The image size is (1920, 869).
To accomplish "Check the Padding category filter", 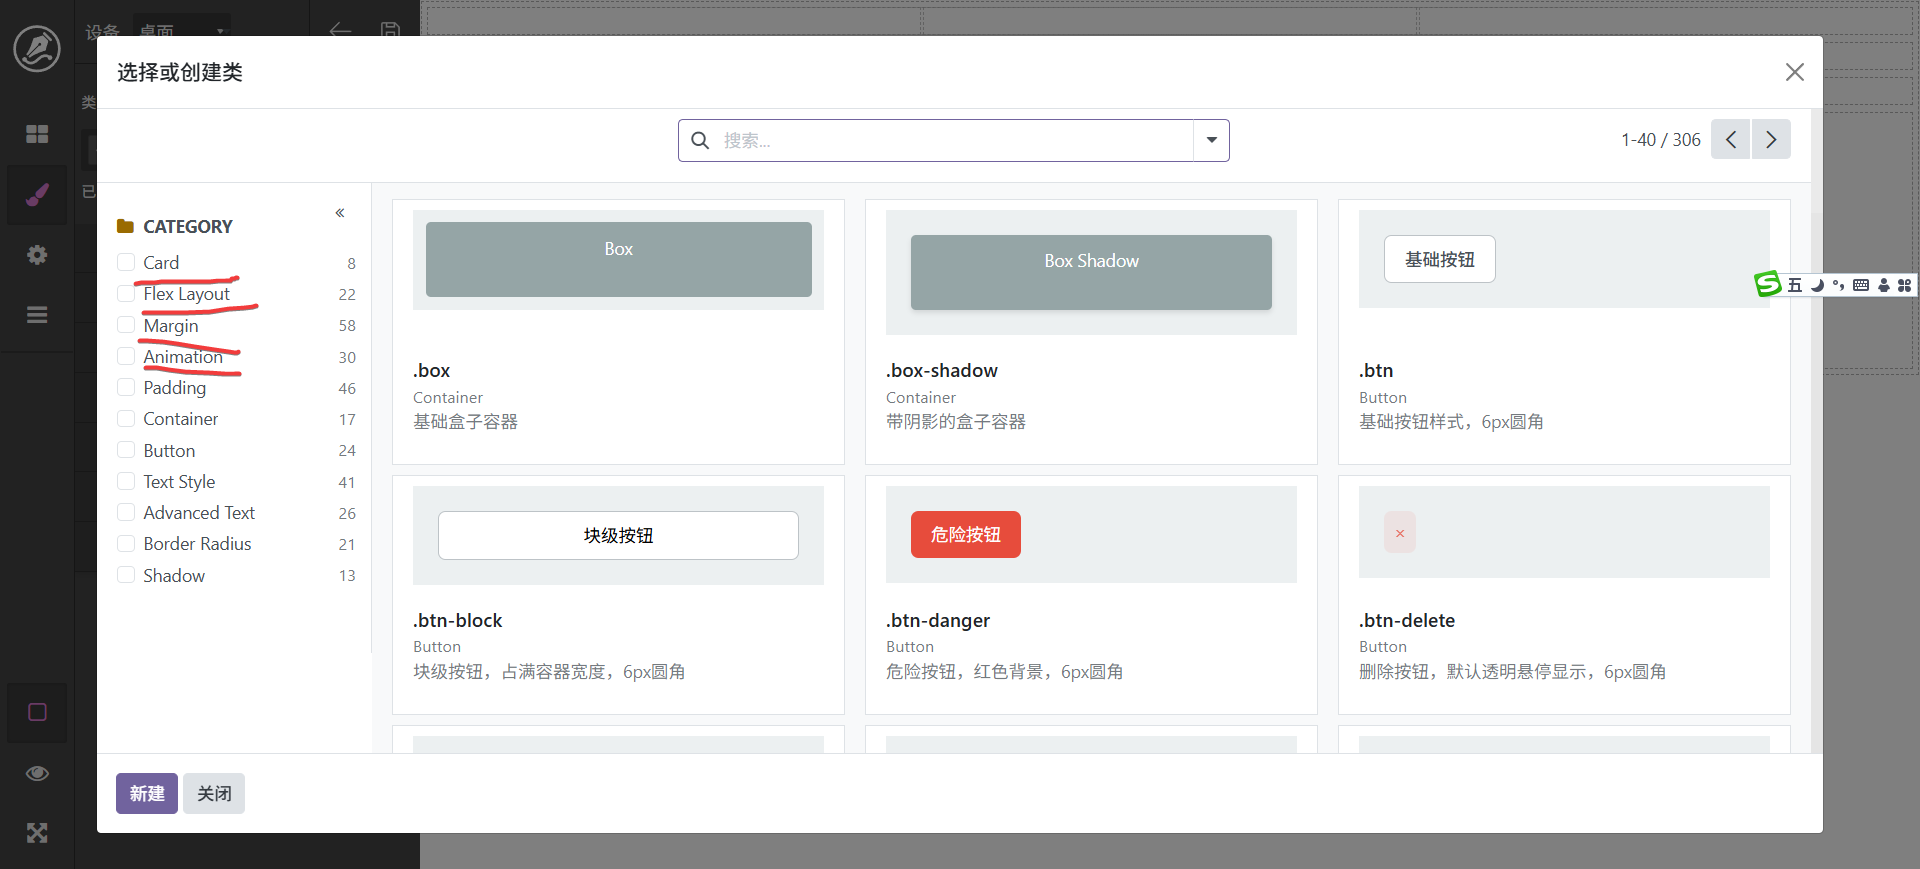I will tap(126, 387).
